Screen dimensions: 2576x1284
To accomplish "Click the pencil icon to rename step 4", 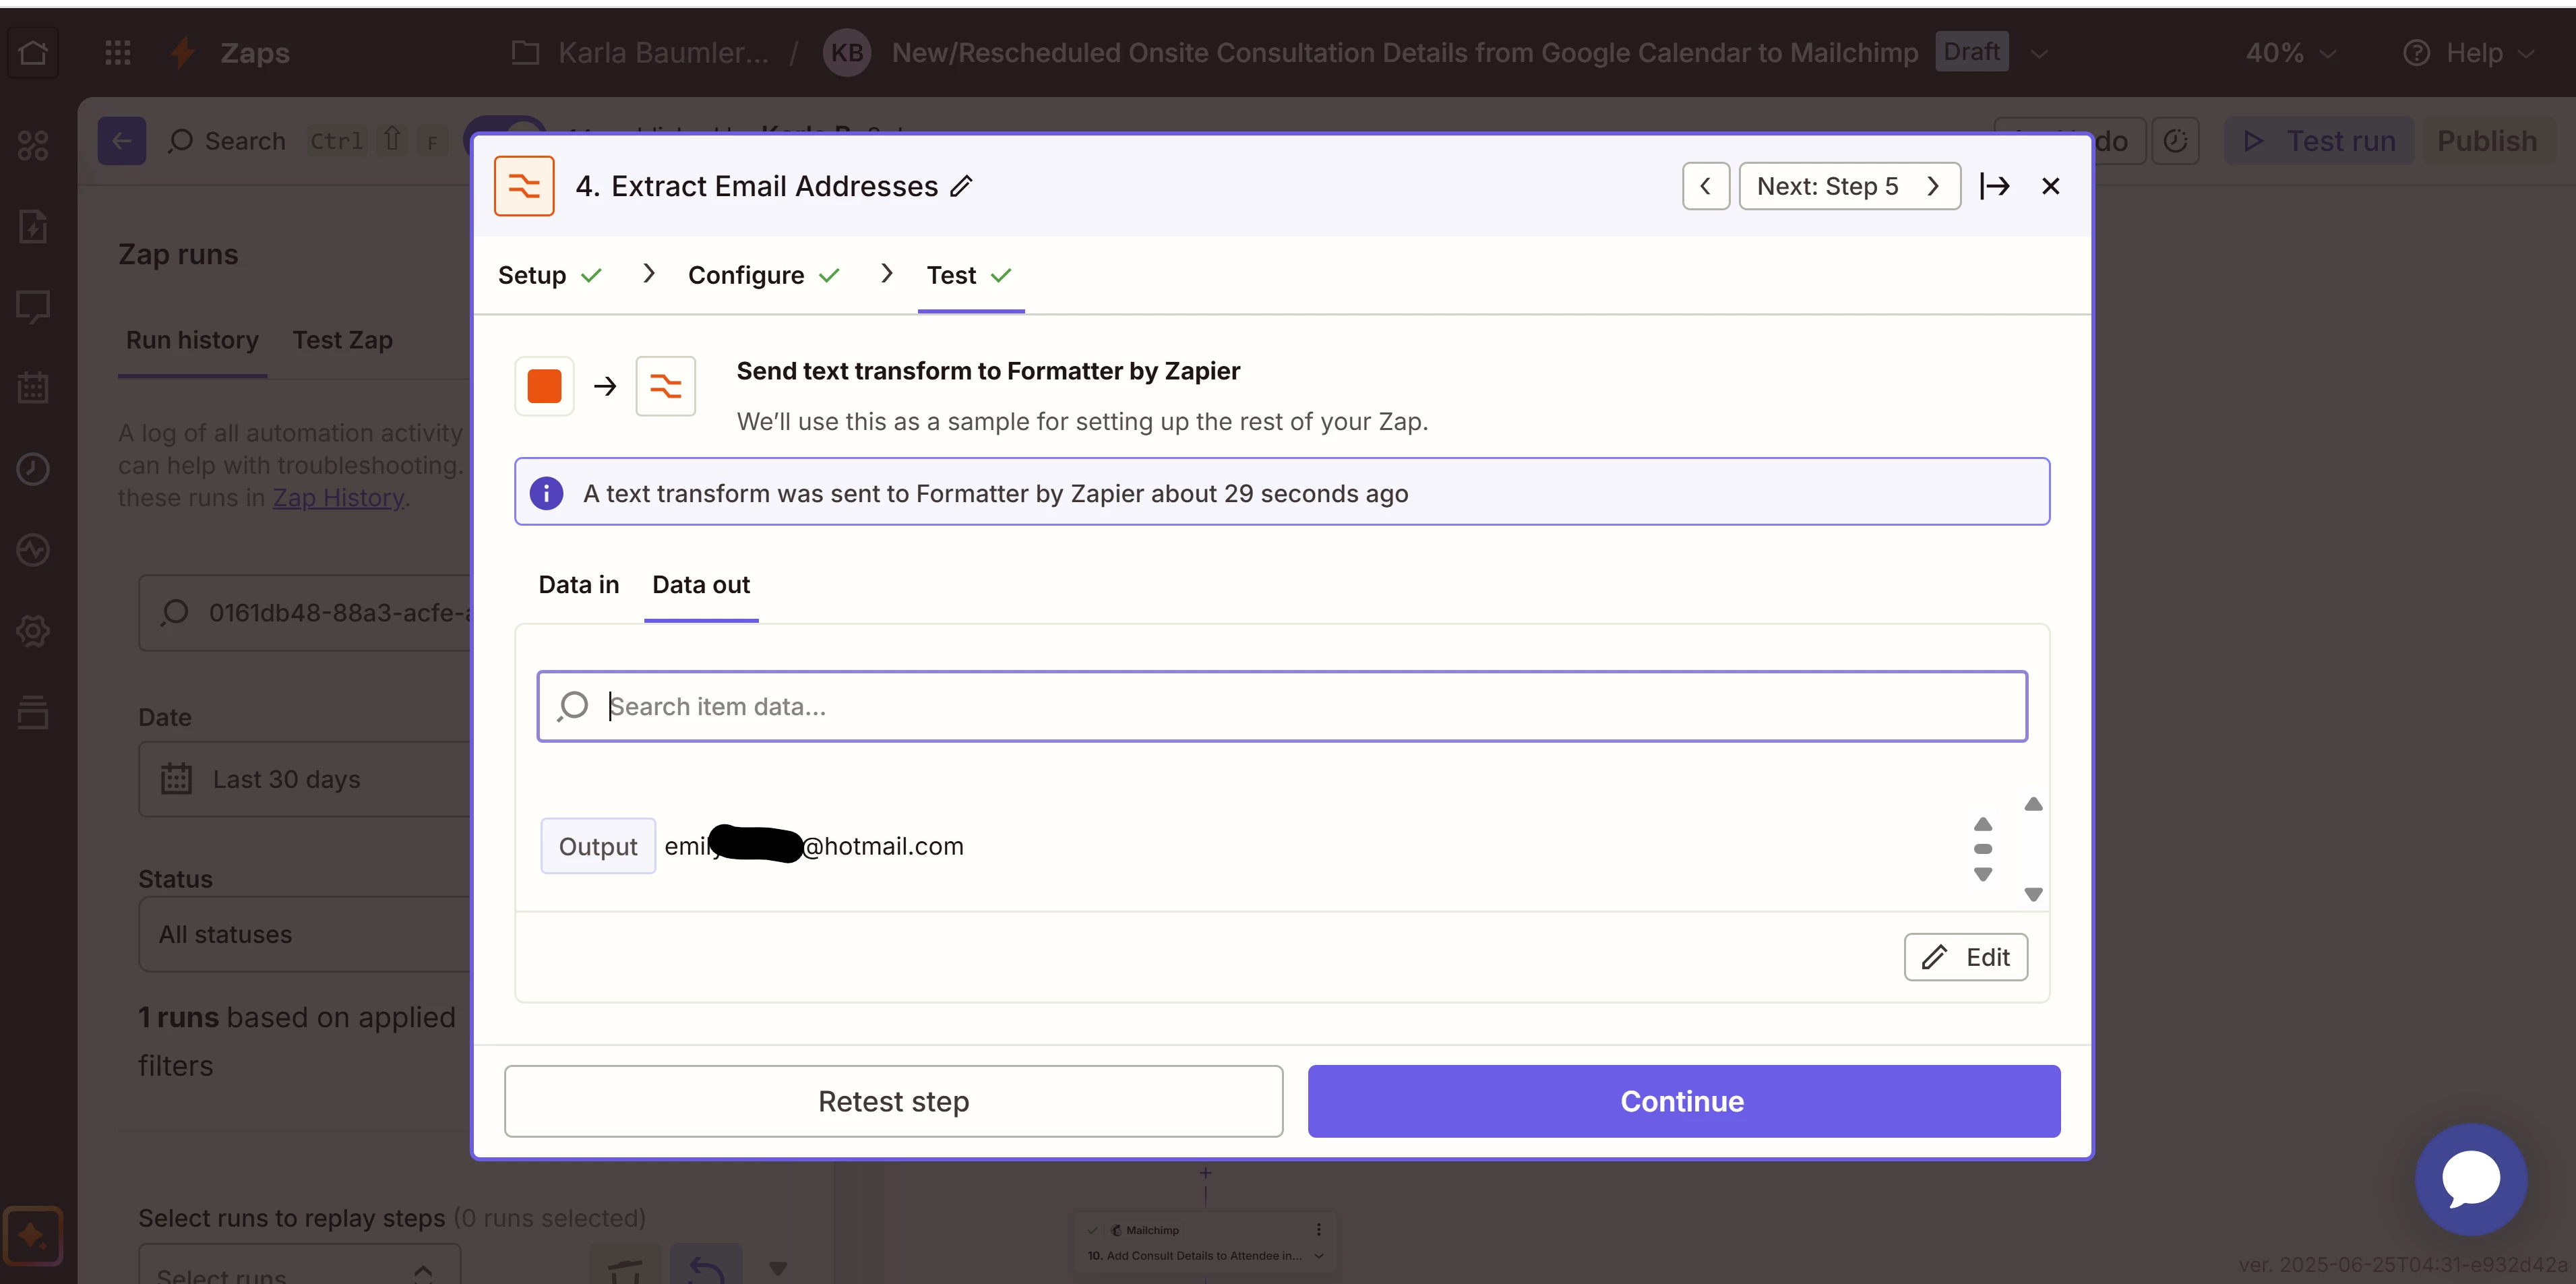I will click(x=961, y=186).
